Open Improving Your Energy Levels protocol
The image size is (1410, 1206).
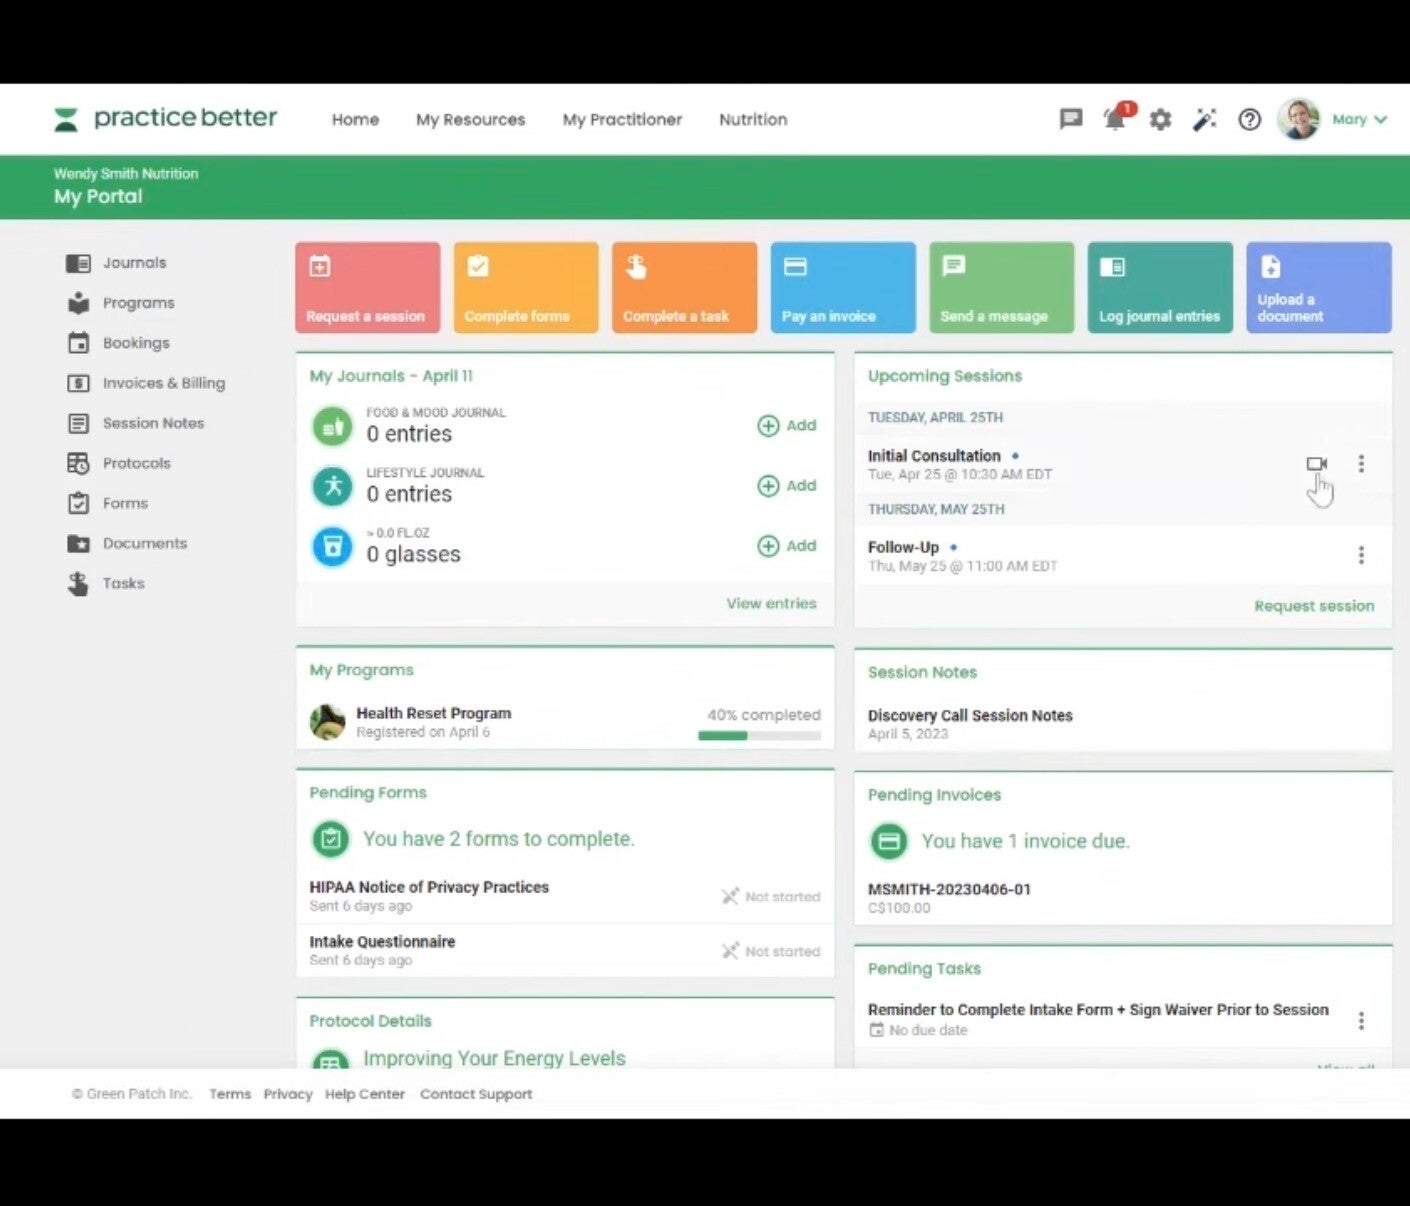494,1058
